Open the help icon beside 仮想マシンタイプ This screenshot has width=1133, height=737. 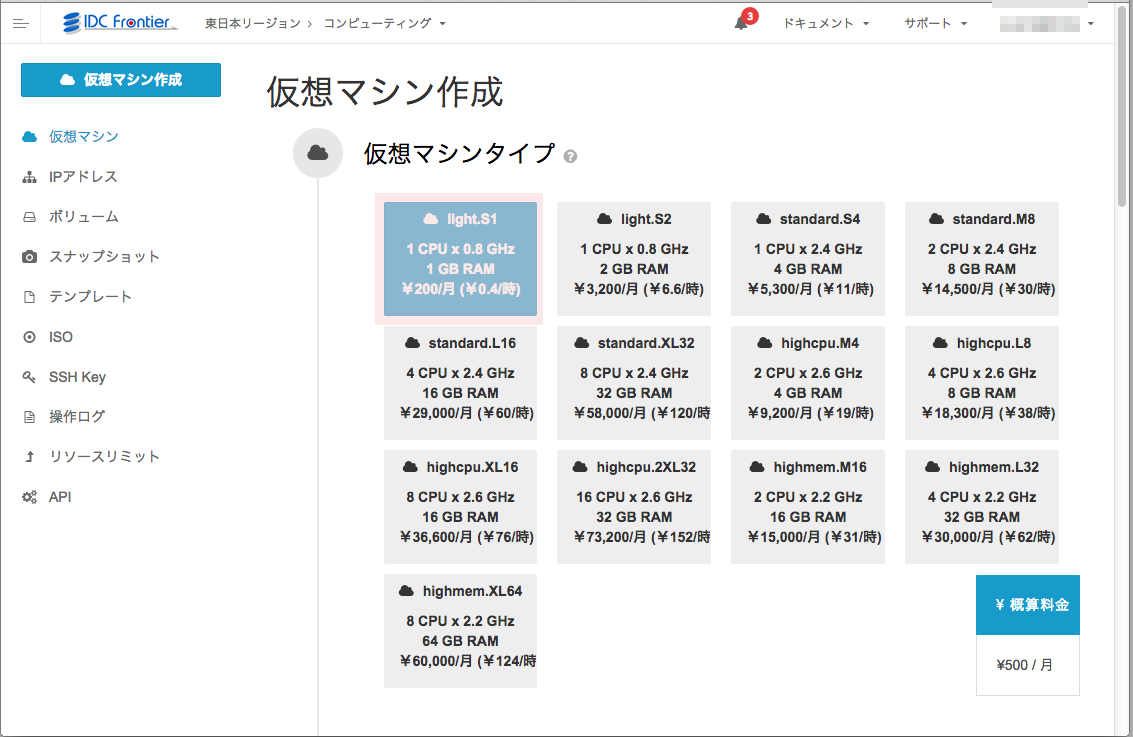569,156
